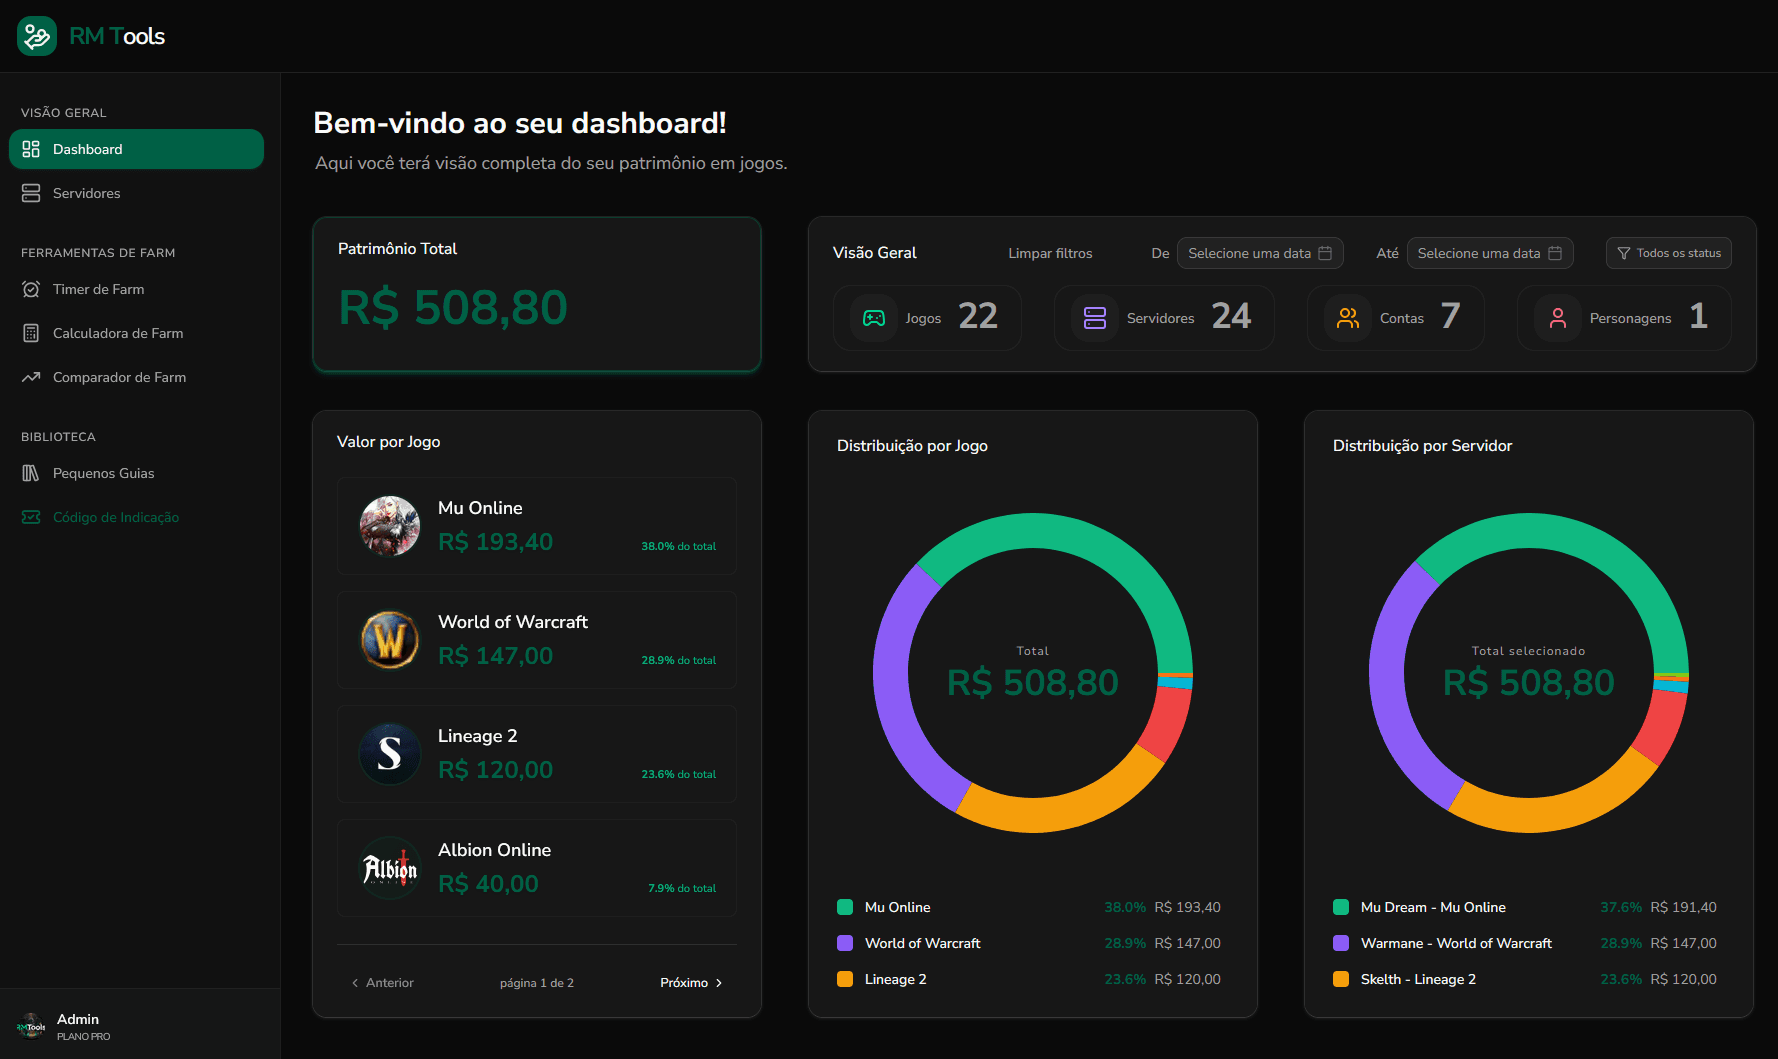Toggle the Lineage 2 legend entry
The width and height of the screenshot is (1778, 1059).
(895, 979)
